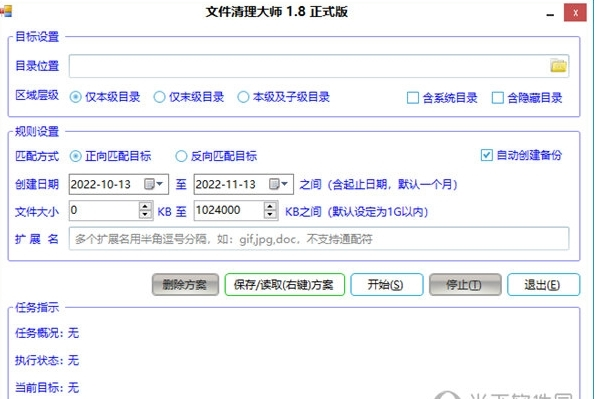Exit via the 退出(E) button
This screenshot has height=399, width=597.
543,284
